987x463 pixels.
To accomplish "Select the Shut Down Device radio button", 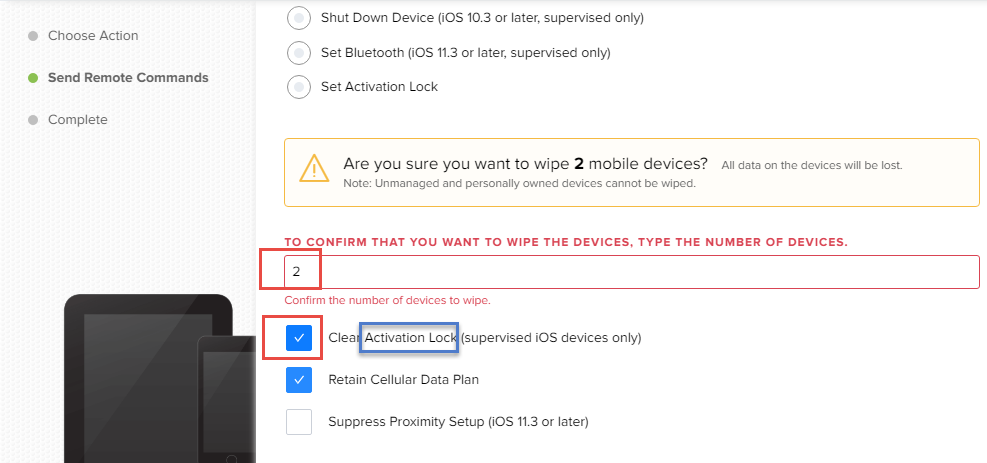I will pyautogui.click(x=299, y=18).
